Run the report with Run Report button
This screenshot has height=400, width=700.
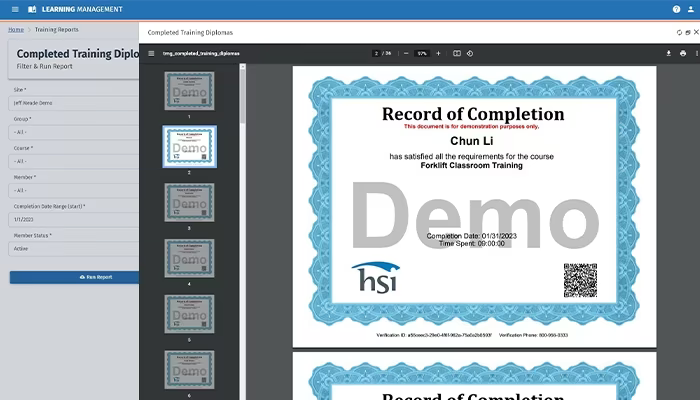[74, 277]
